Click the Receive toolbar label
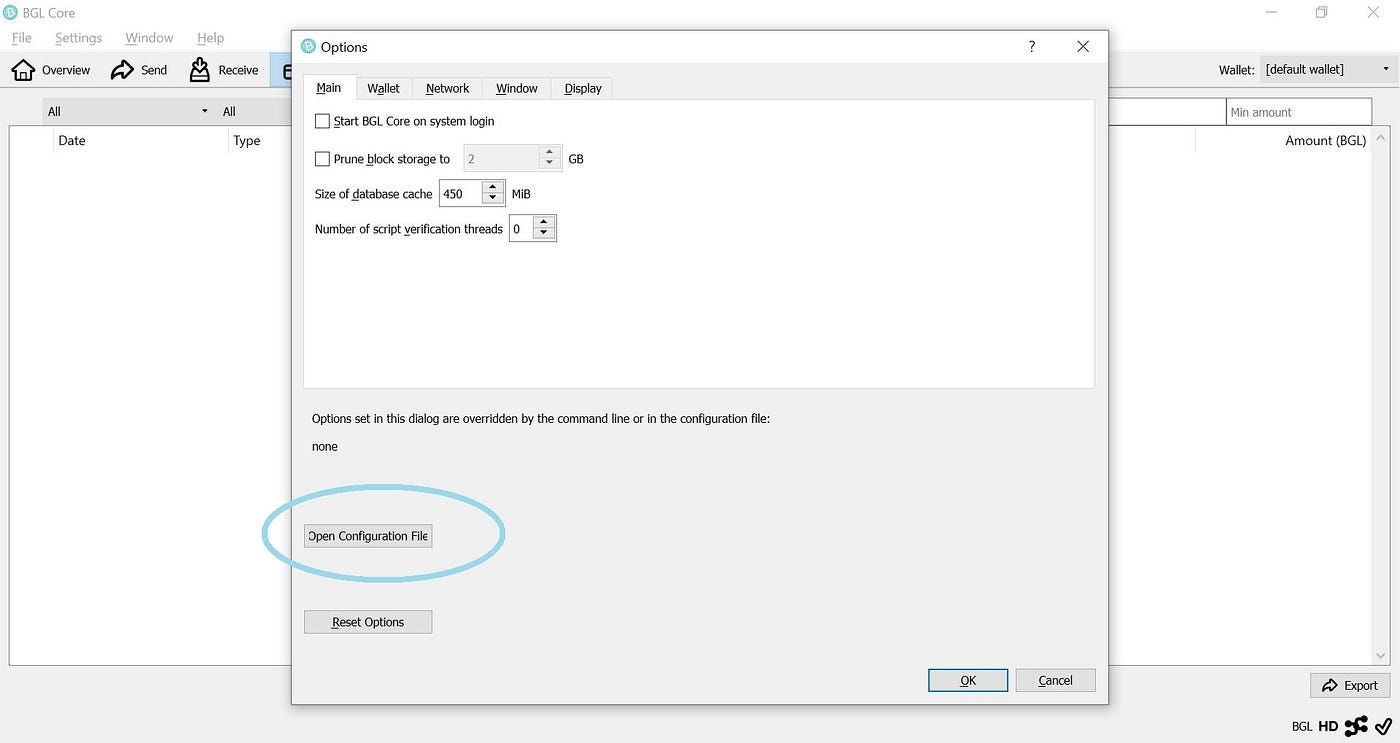This screenshot has width=1400, height=743. [238, 70]
